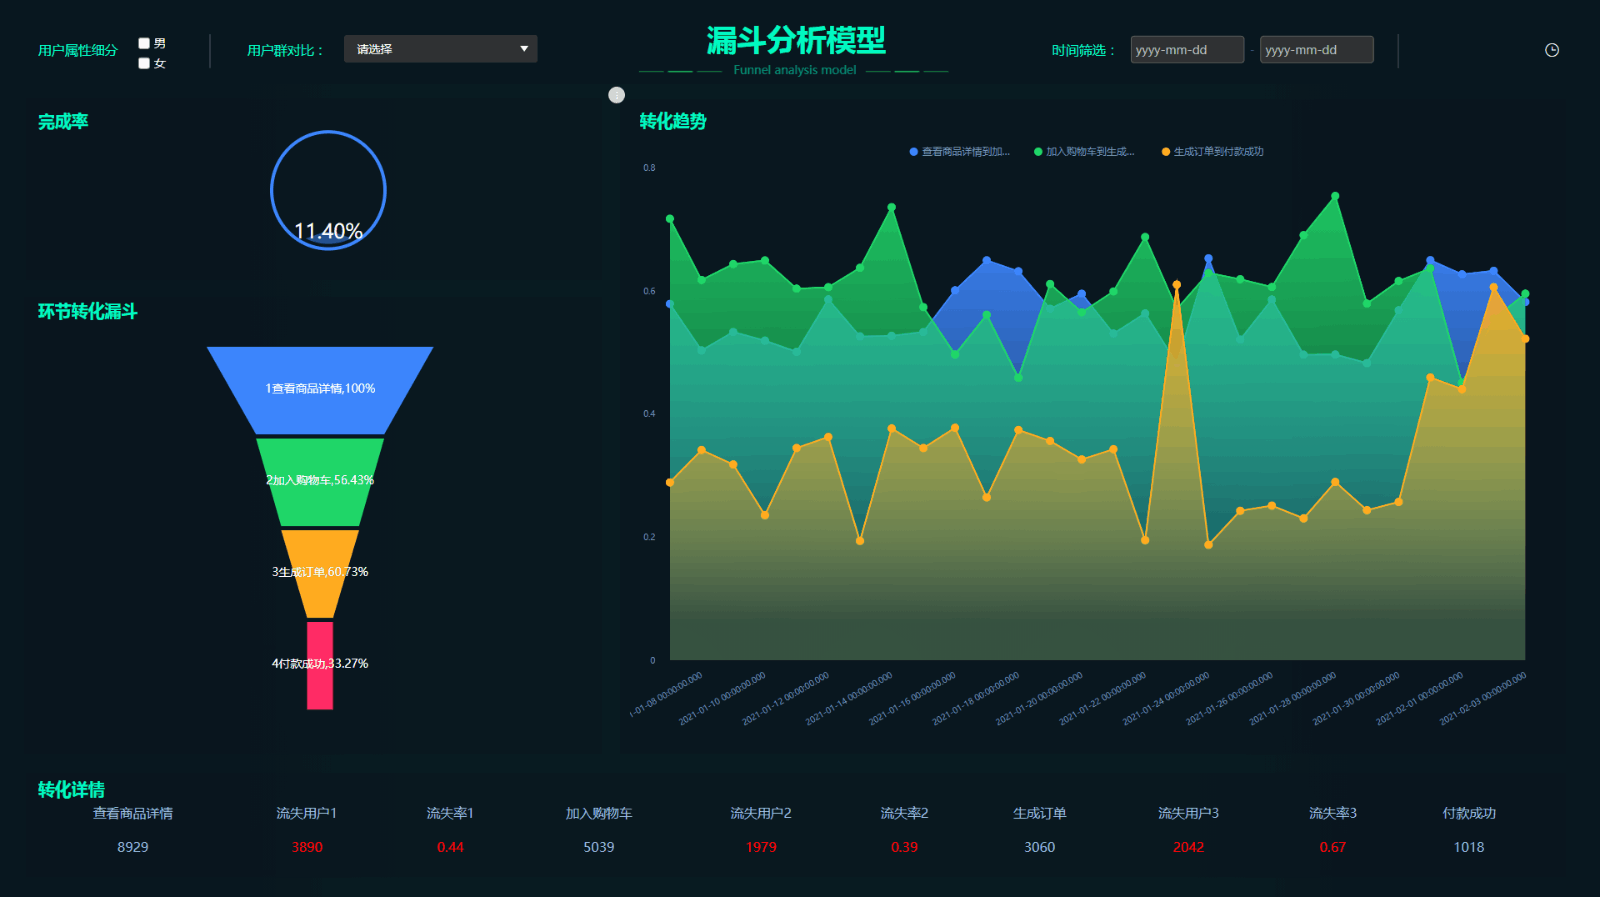This screenshot has height=897, width=1600.
Task: Click the 用户属性细分 label
Action: tap(78, 50)
